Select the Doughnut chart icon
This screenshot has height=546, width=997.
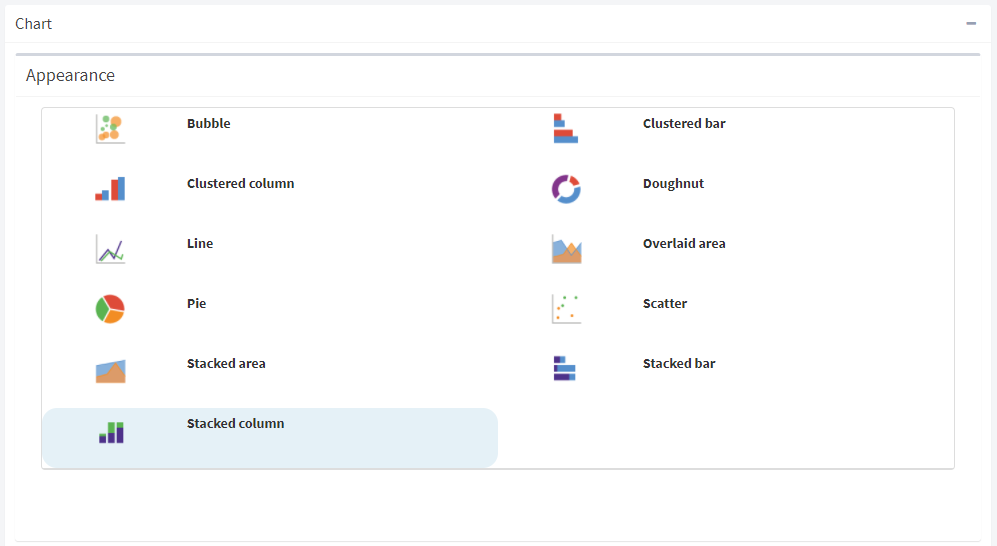566,189
